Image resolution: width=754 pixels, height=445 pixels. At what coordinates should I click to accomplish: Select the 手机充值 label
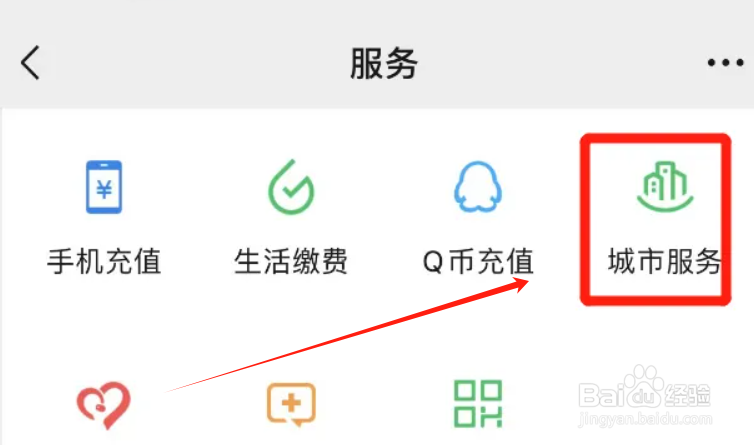click(104, 261)
